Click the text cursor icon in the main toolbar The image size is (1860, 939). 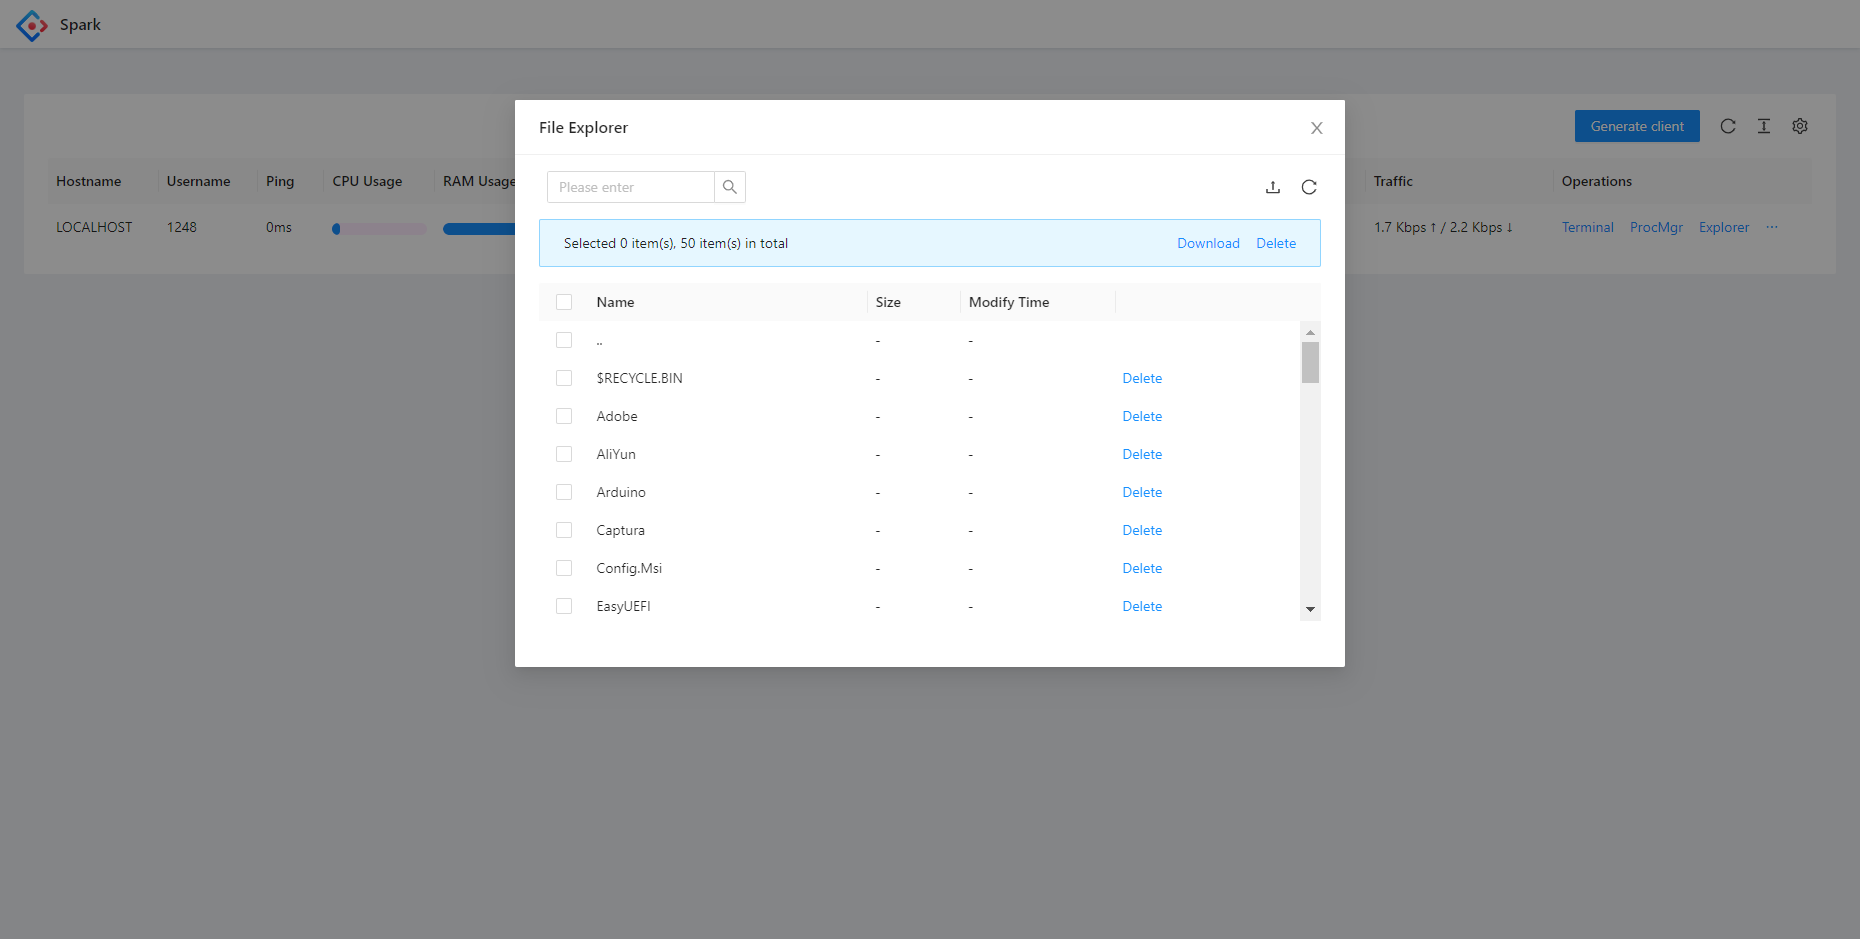[1764, 126]
